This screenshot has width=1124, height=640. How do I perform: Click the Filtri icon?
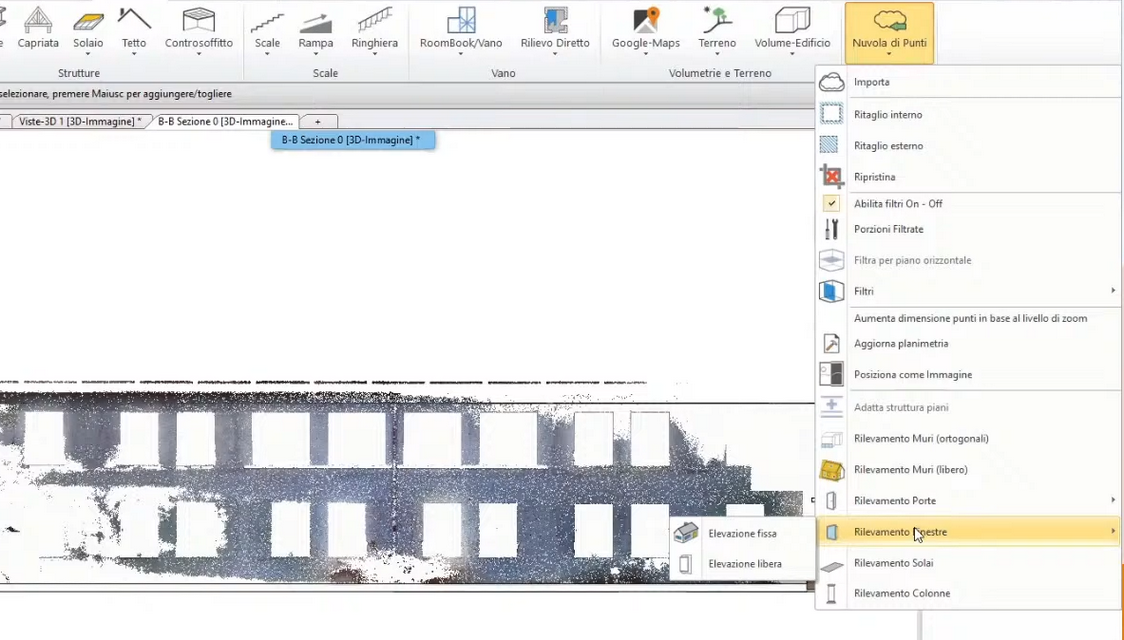(x=832, y=291)
